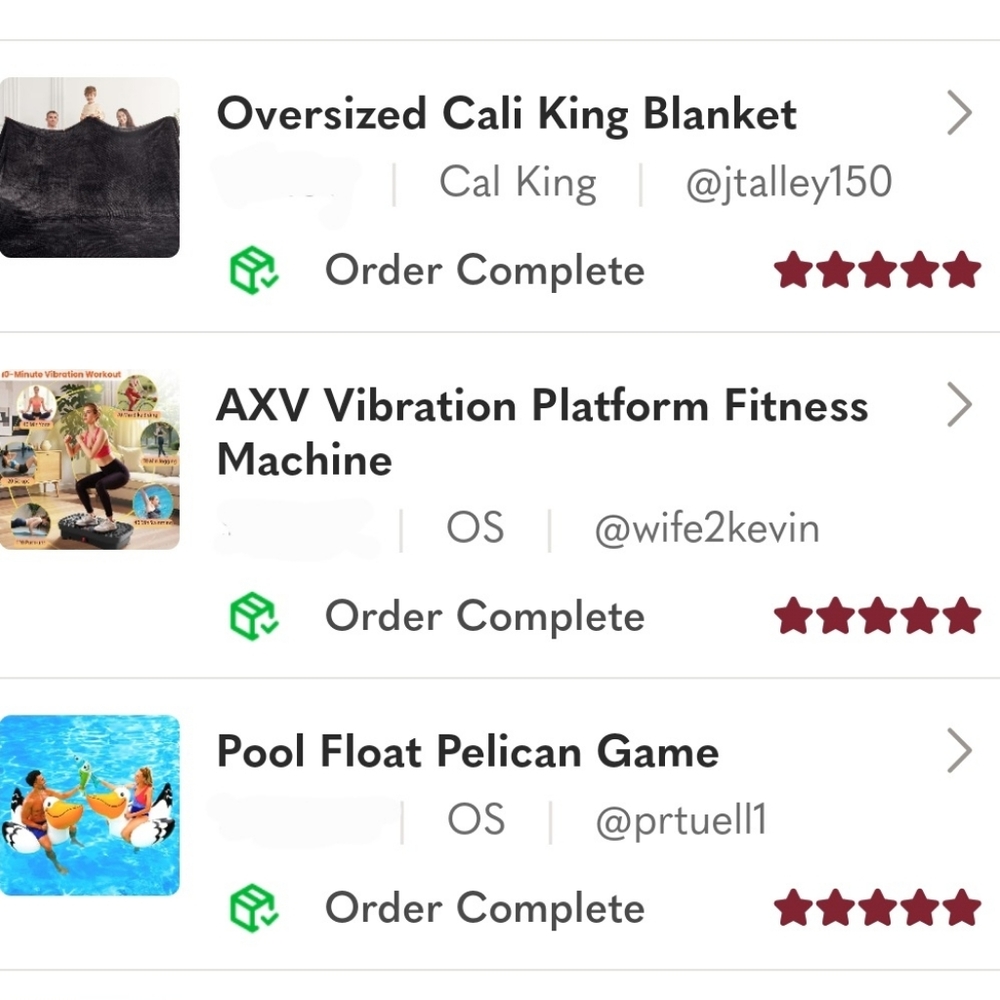Click the five-star rating on the AXV Vibration Platform order
The height and width of the screenshot is (1000, 1000).
tap(877, 617)
